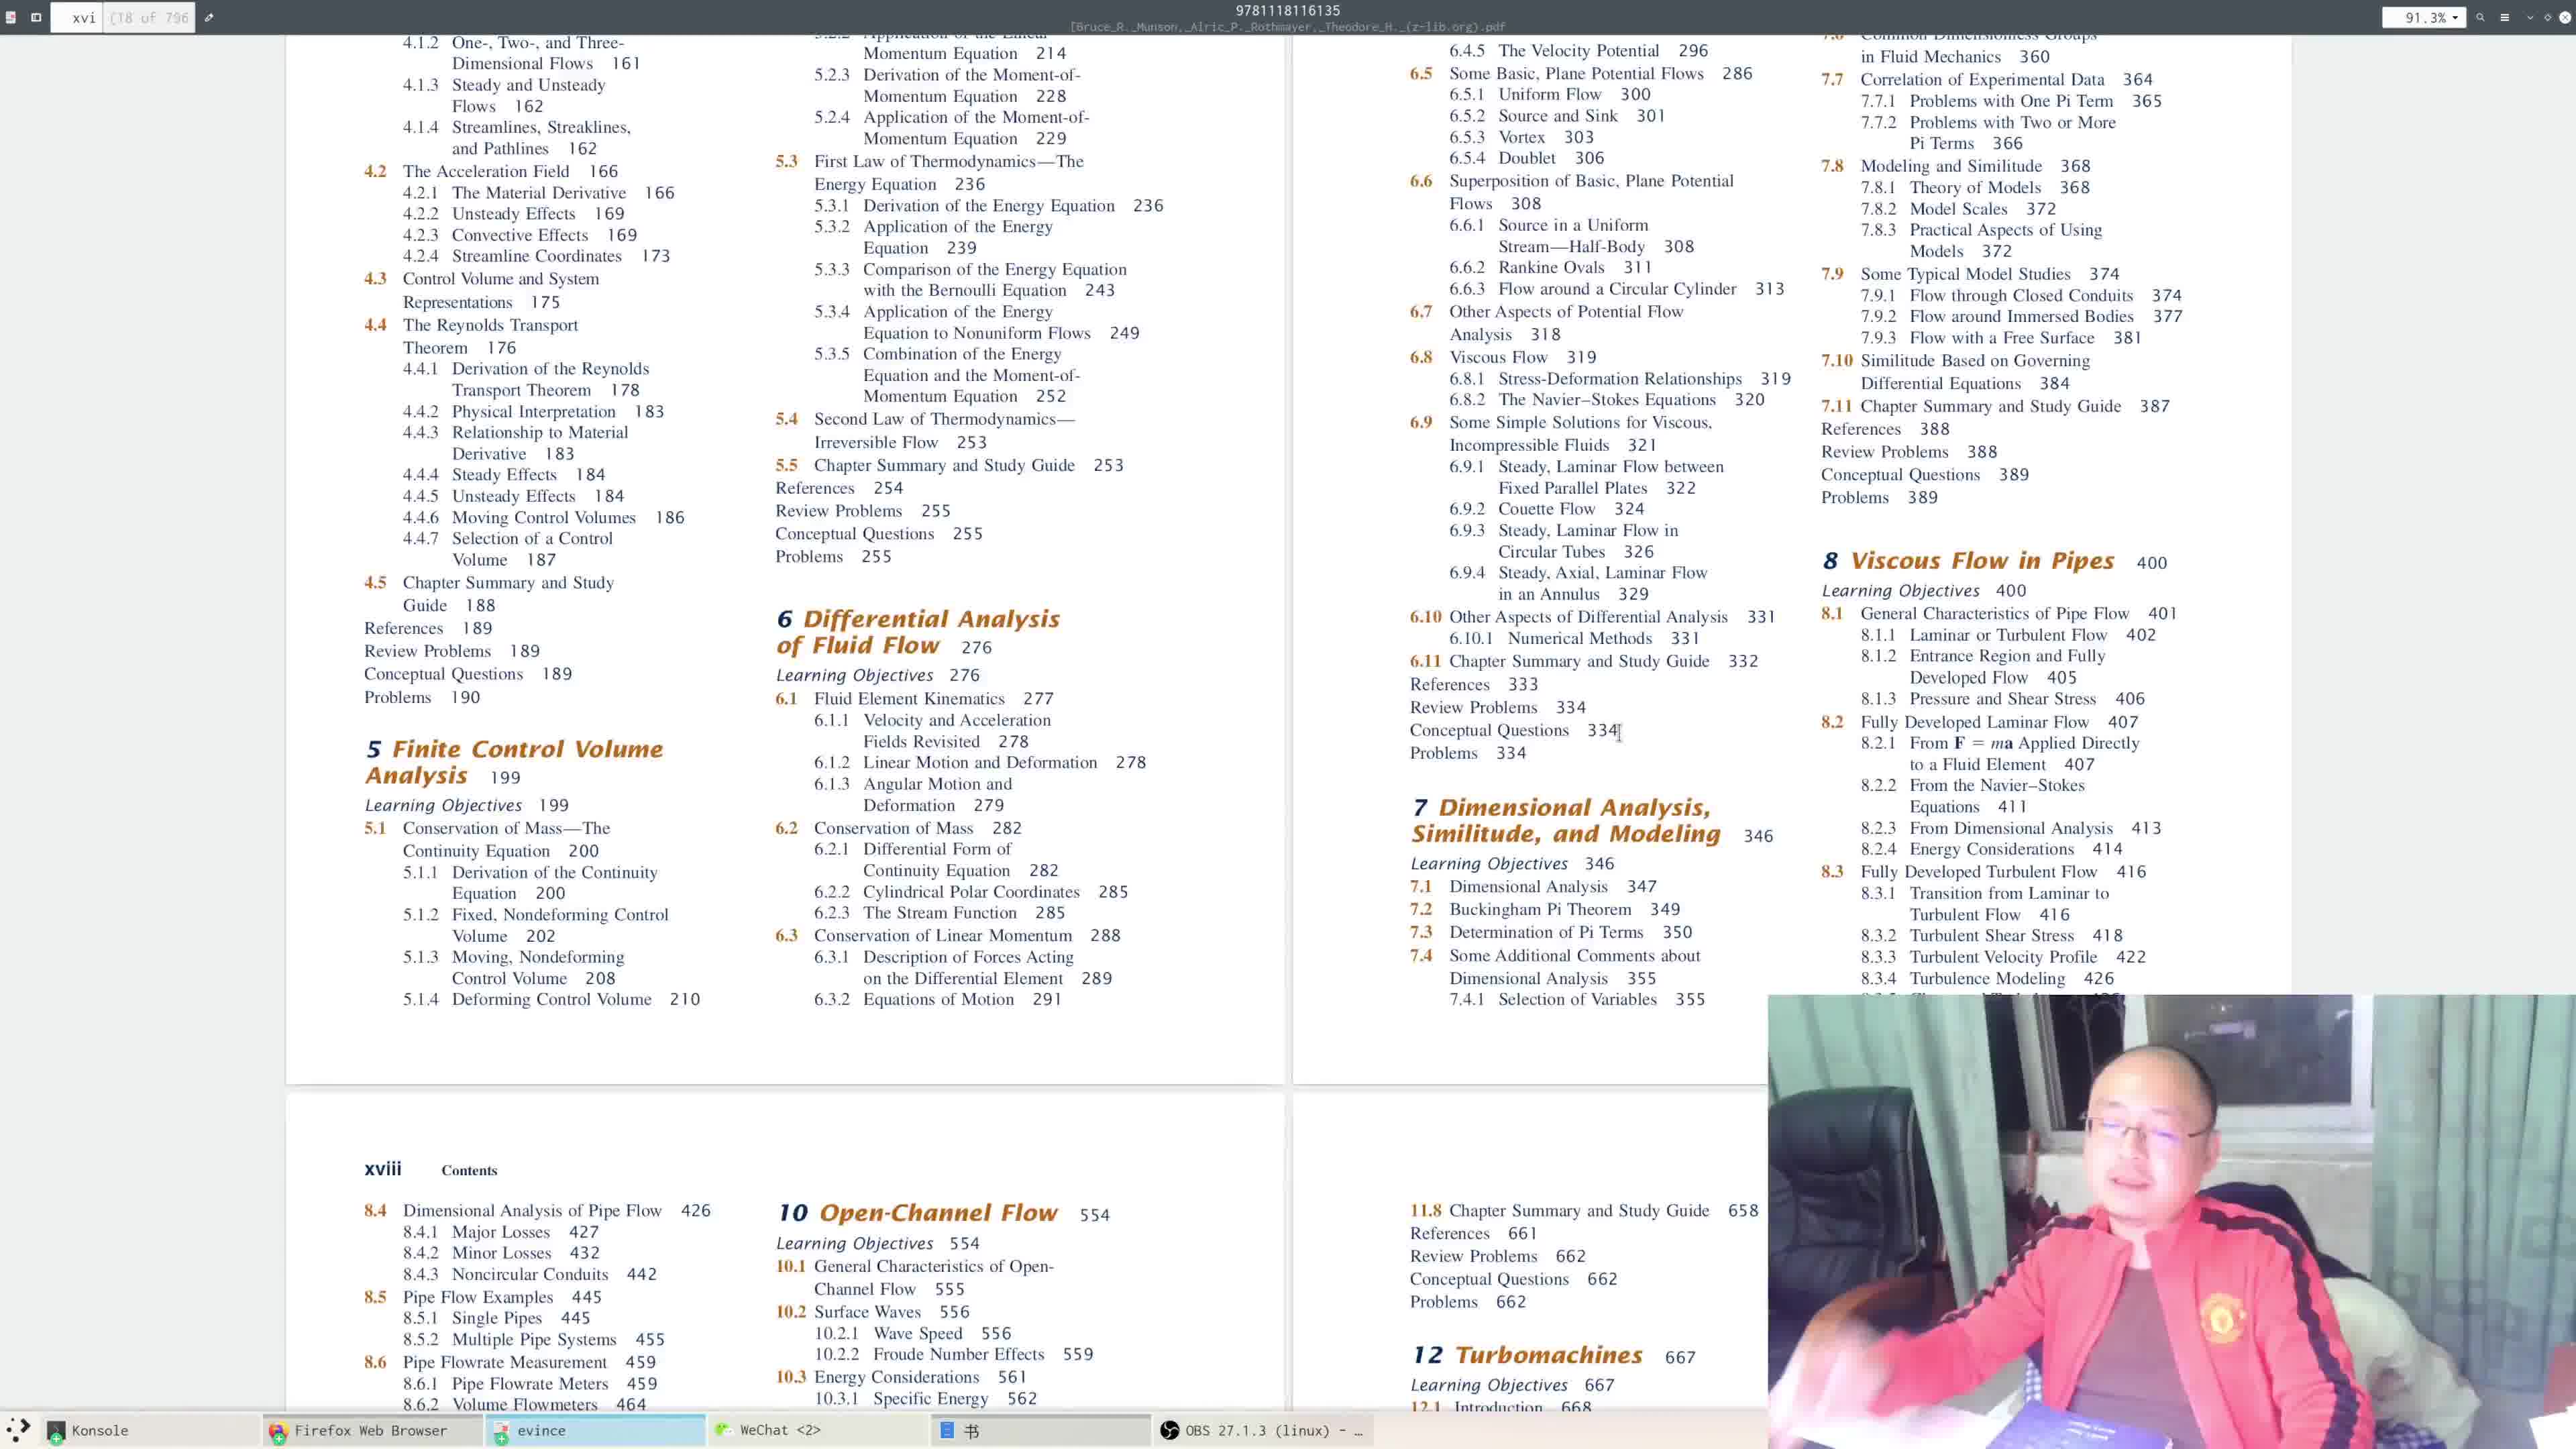This screenshot has height=1449, width=2576.
Task: Click entry 4.4.6 Moving Control Volumes
Action: click(x=543, y=517)
